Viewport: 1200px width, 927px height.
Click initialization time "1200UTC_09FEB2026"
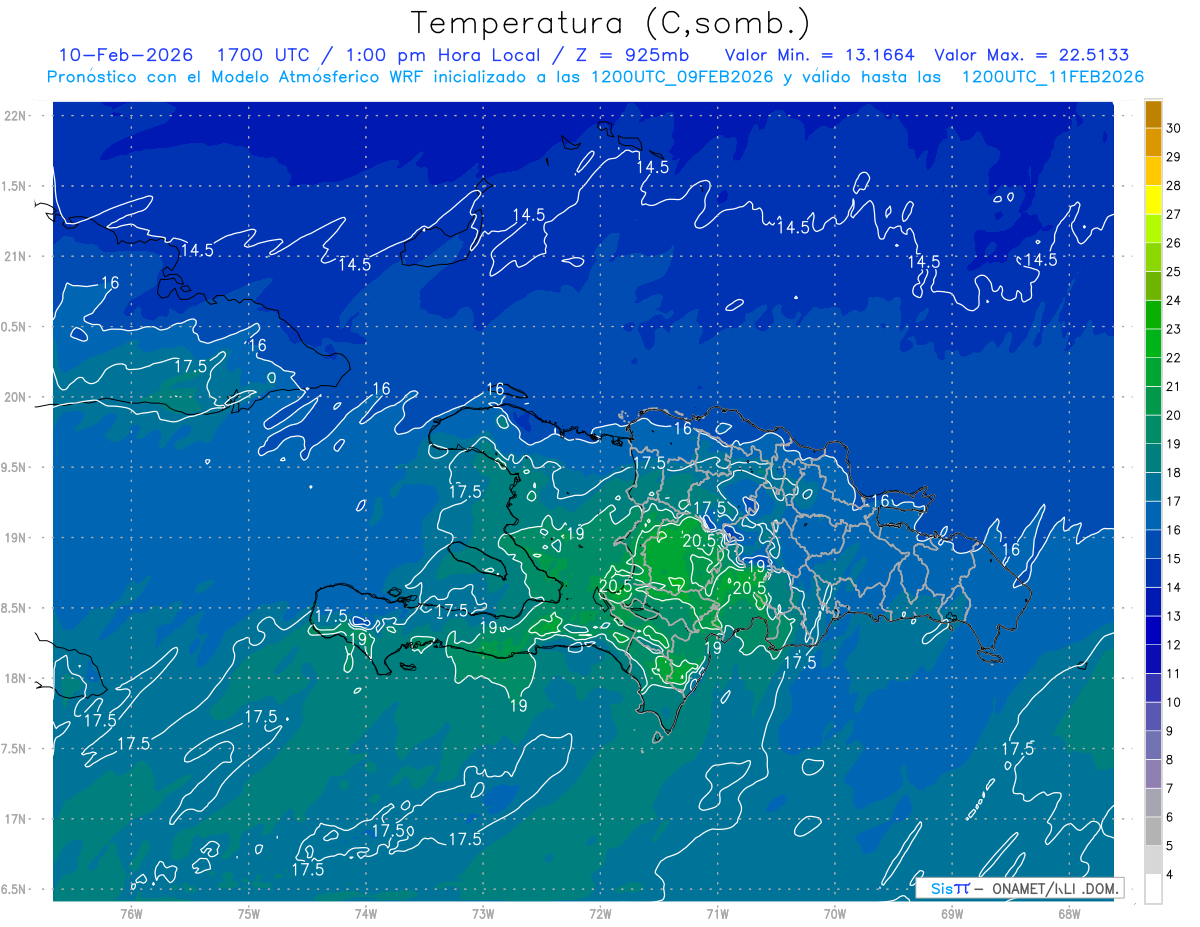click(684, 77)
